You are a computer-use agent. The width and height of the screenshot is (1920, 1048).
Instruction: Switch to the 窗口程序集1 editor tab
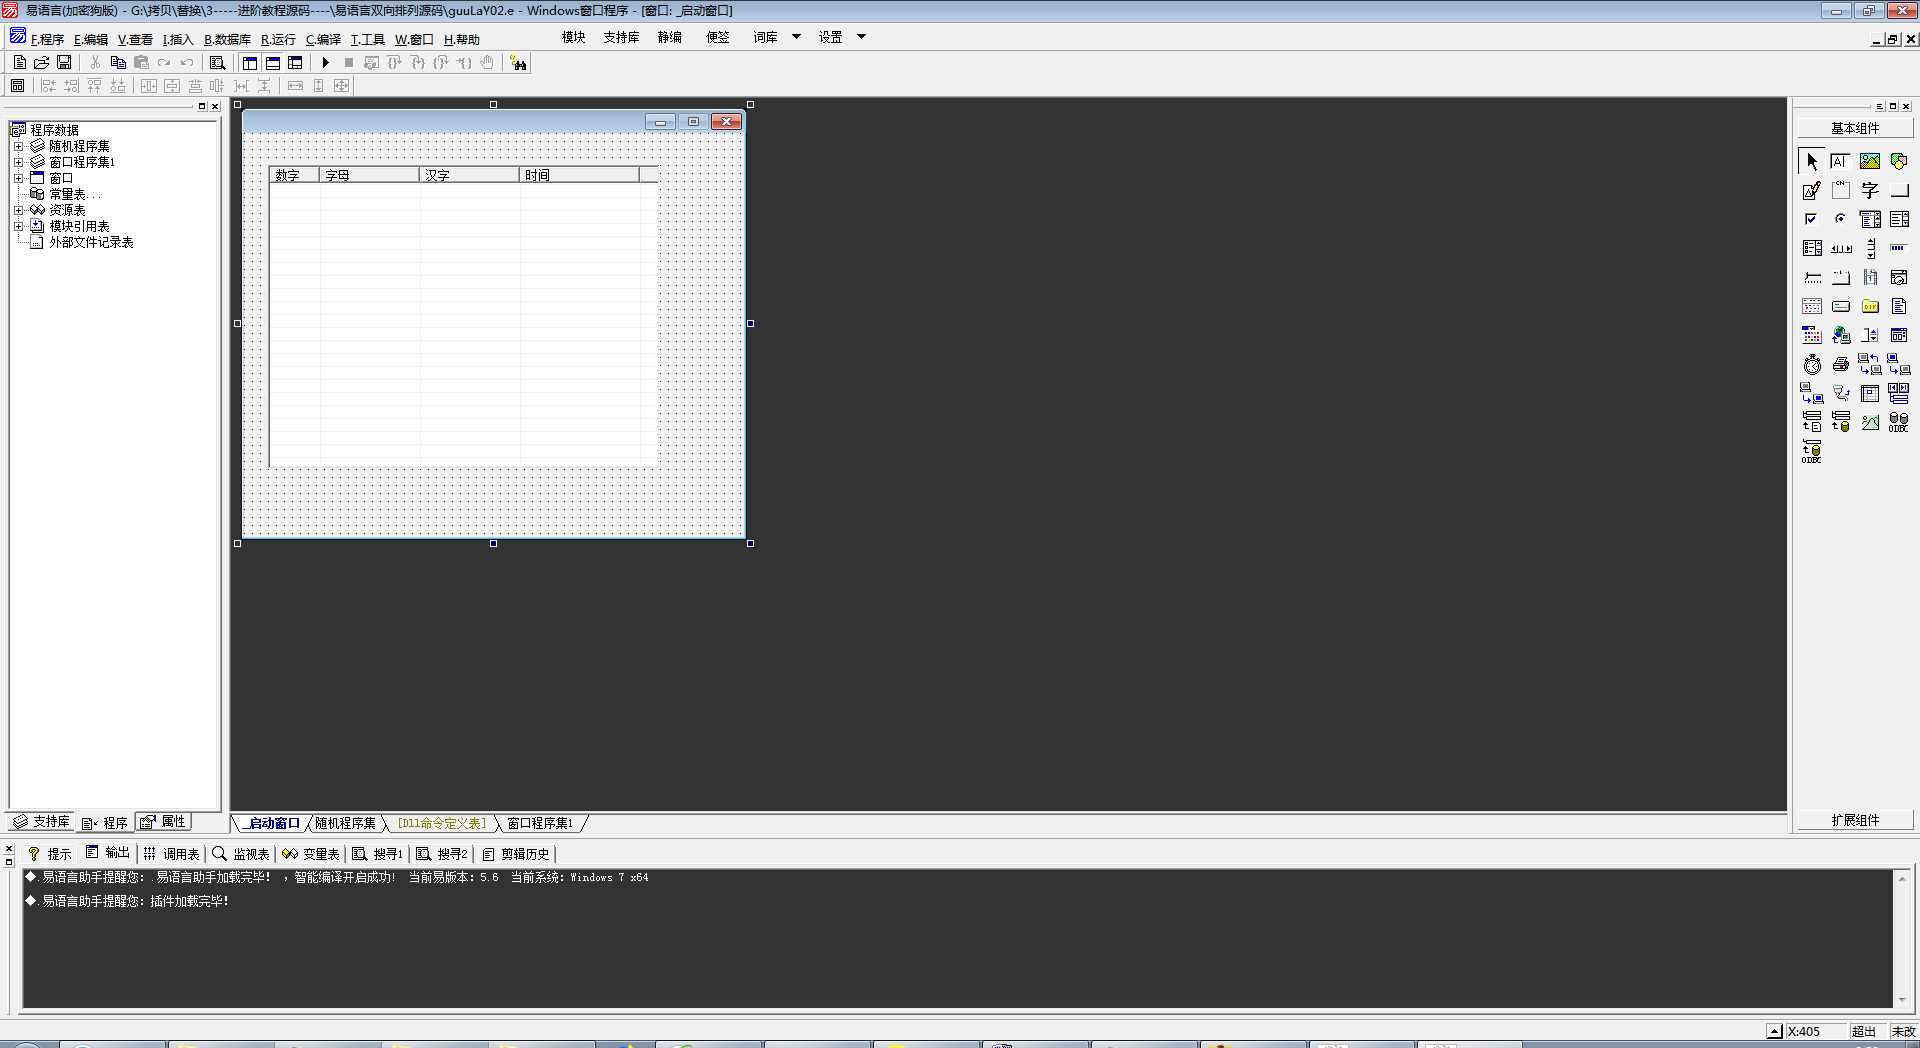[x=540, y=823]
